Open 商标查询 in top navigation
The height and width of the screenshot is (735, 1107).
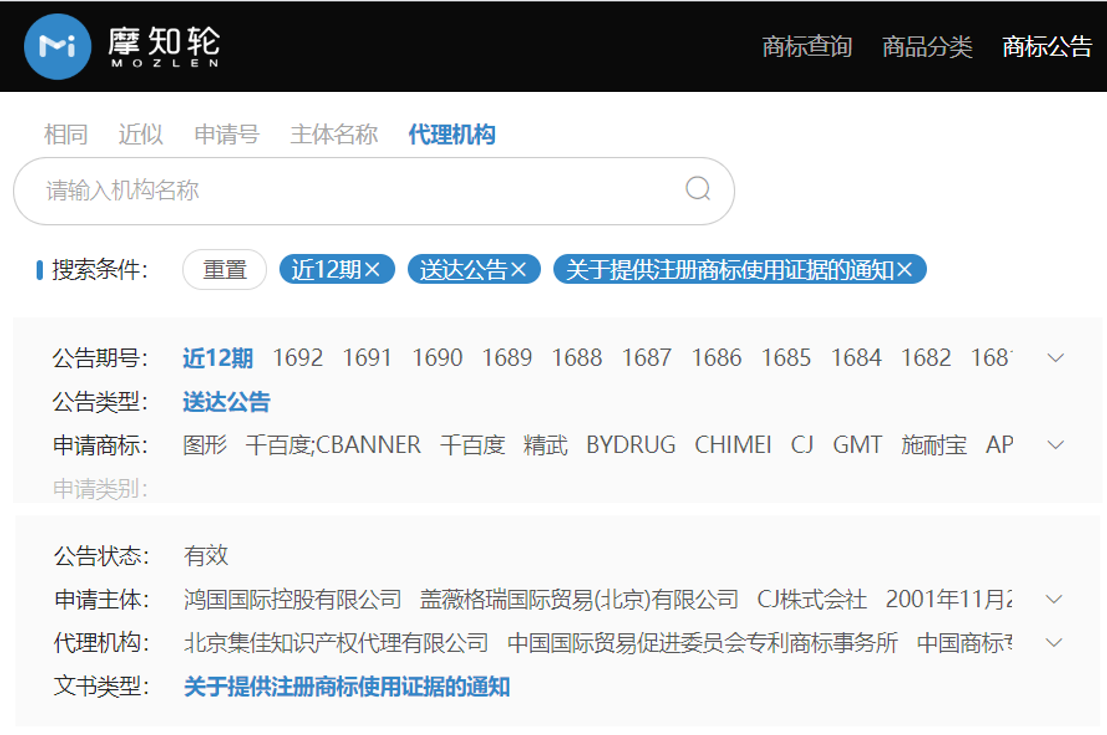pyautogui.click(x=807, y=47)
